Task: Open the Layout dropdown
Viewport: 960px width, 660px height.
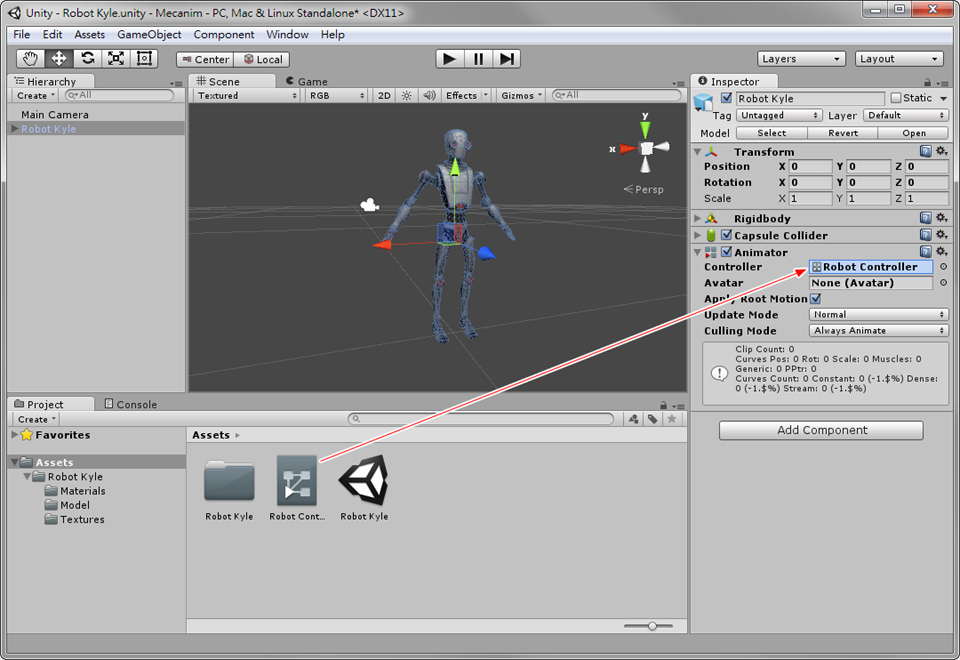Action: coord(899,59)
